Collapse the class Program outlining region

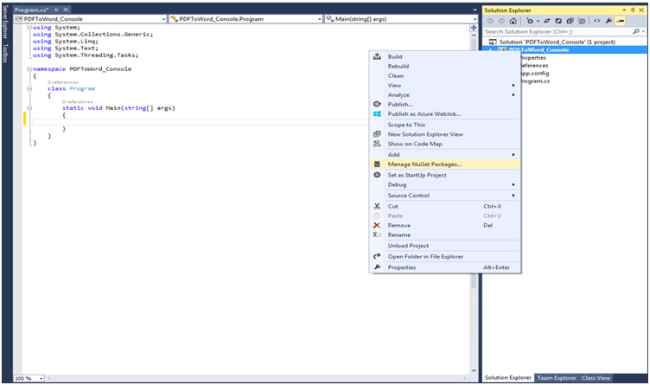(x=29, y=89)
